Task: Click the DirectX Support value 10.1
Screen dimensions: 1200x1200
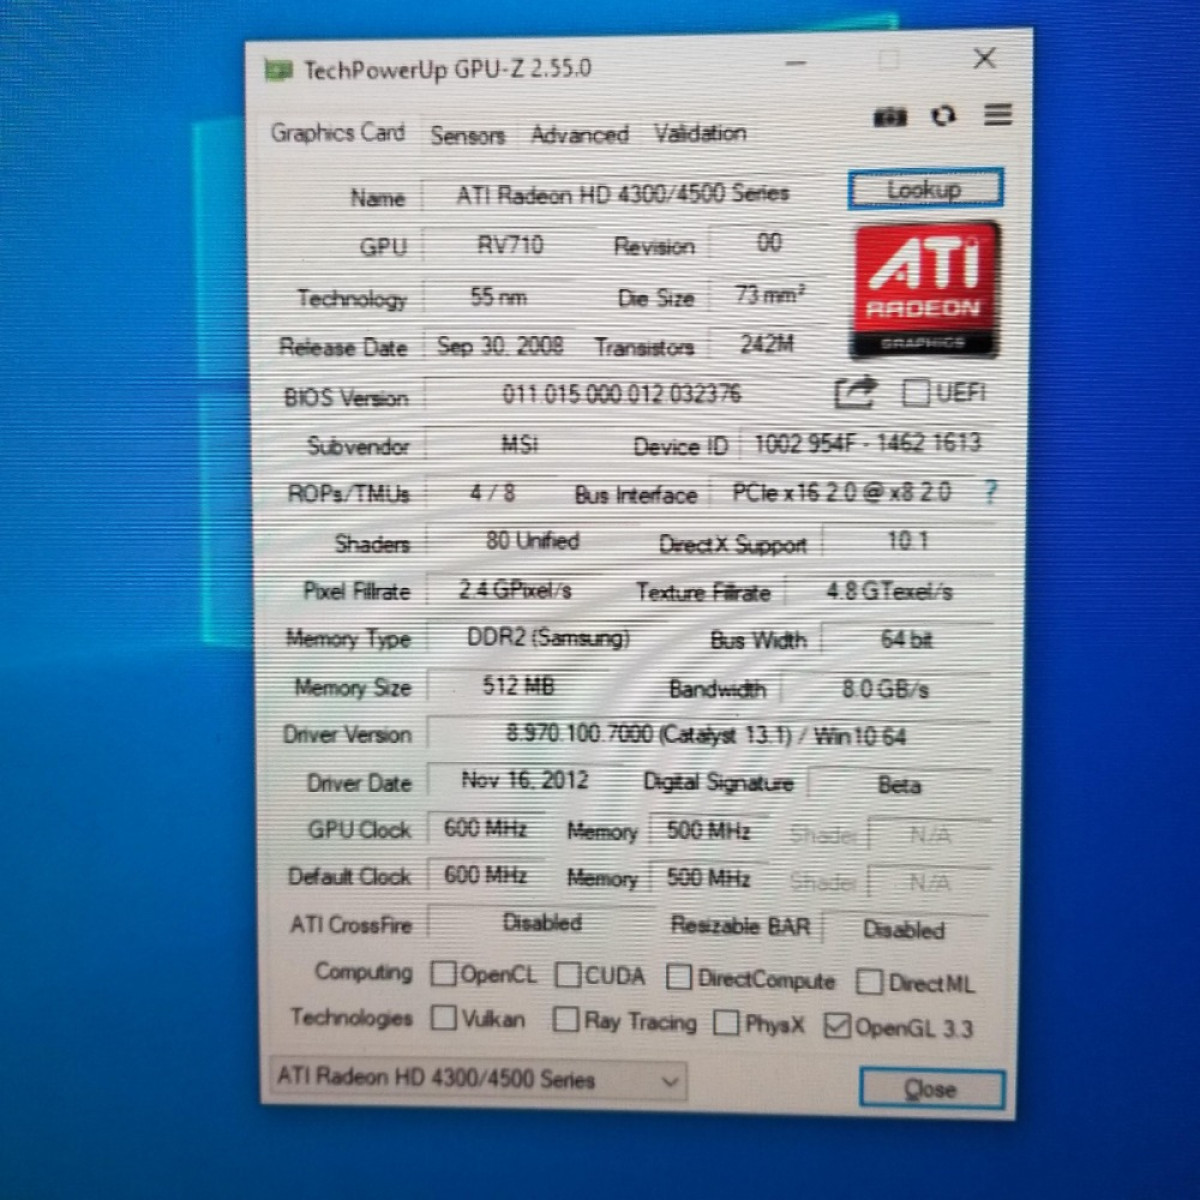Action: pyautogui.click(x=907, y=541)
